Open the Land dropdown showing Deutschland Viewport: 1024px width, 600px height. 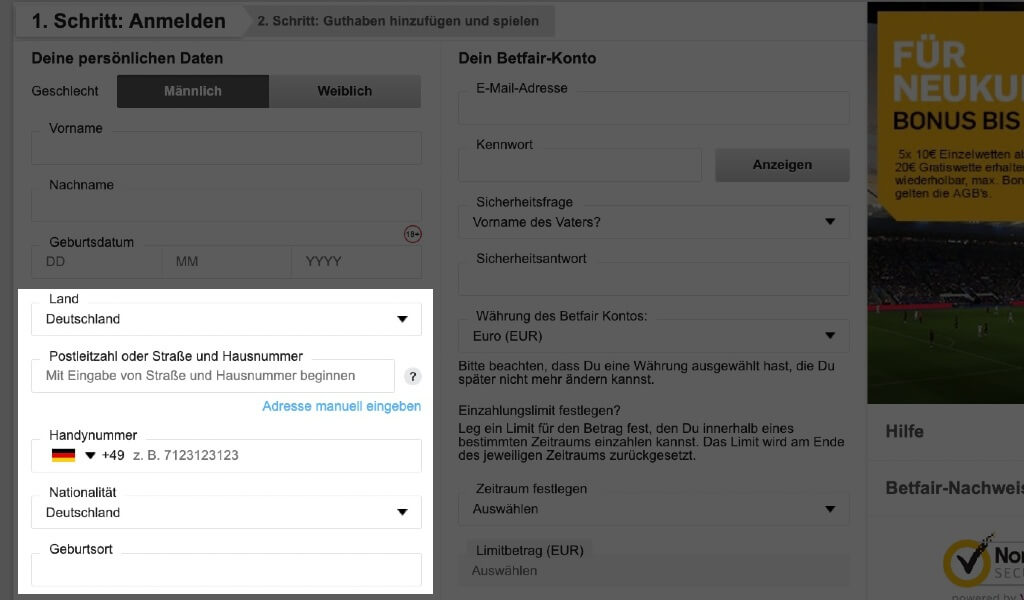[226, 319]
